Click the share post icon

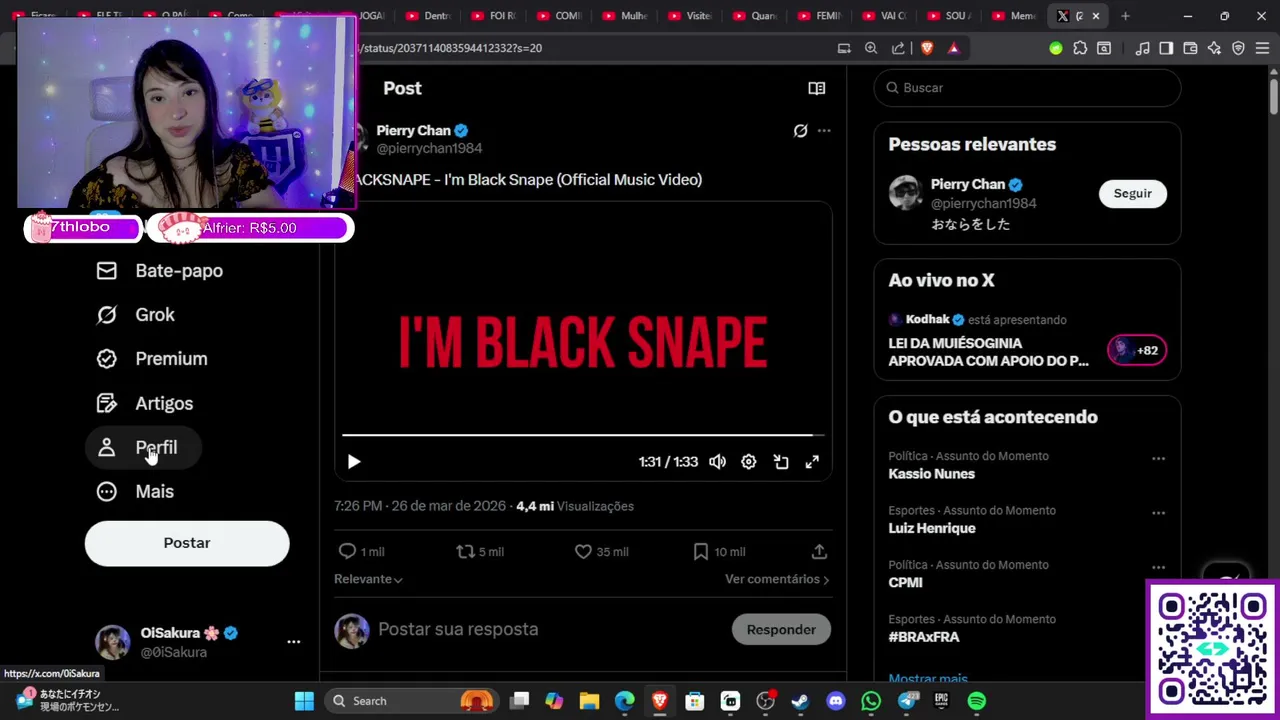tap(819, 552)
